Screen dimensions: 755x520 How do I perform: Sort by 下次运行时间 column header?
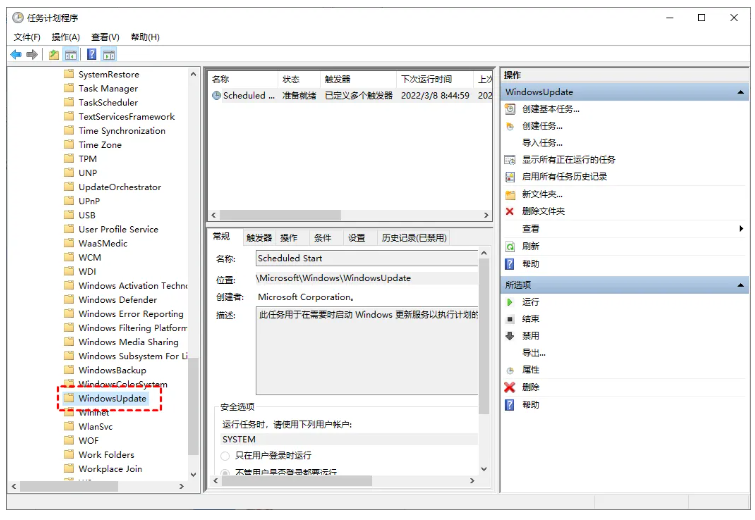click(x=435, y=79)
